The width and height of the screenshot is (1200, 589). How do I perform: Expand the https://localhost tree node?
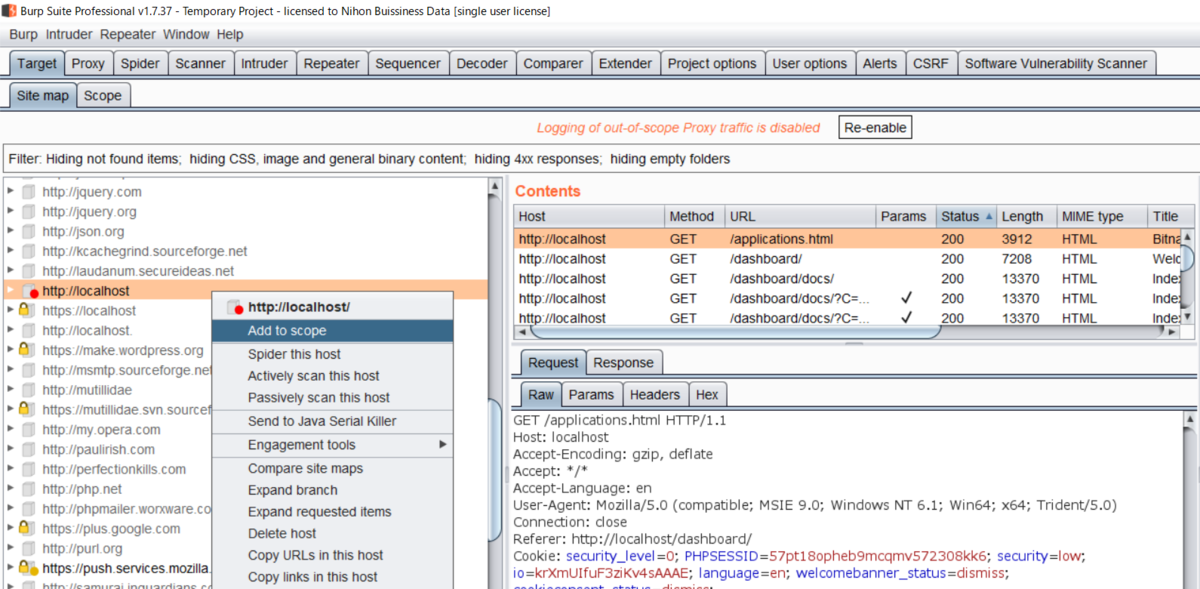(x=10, y=310)
